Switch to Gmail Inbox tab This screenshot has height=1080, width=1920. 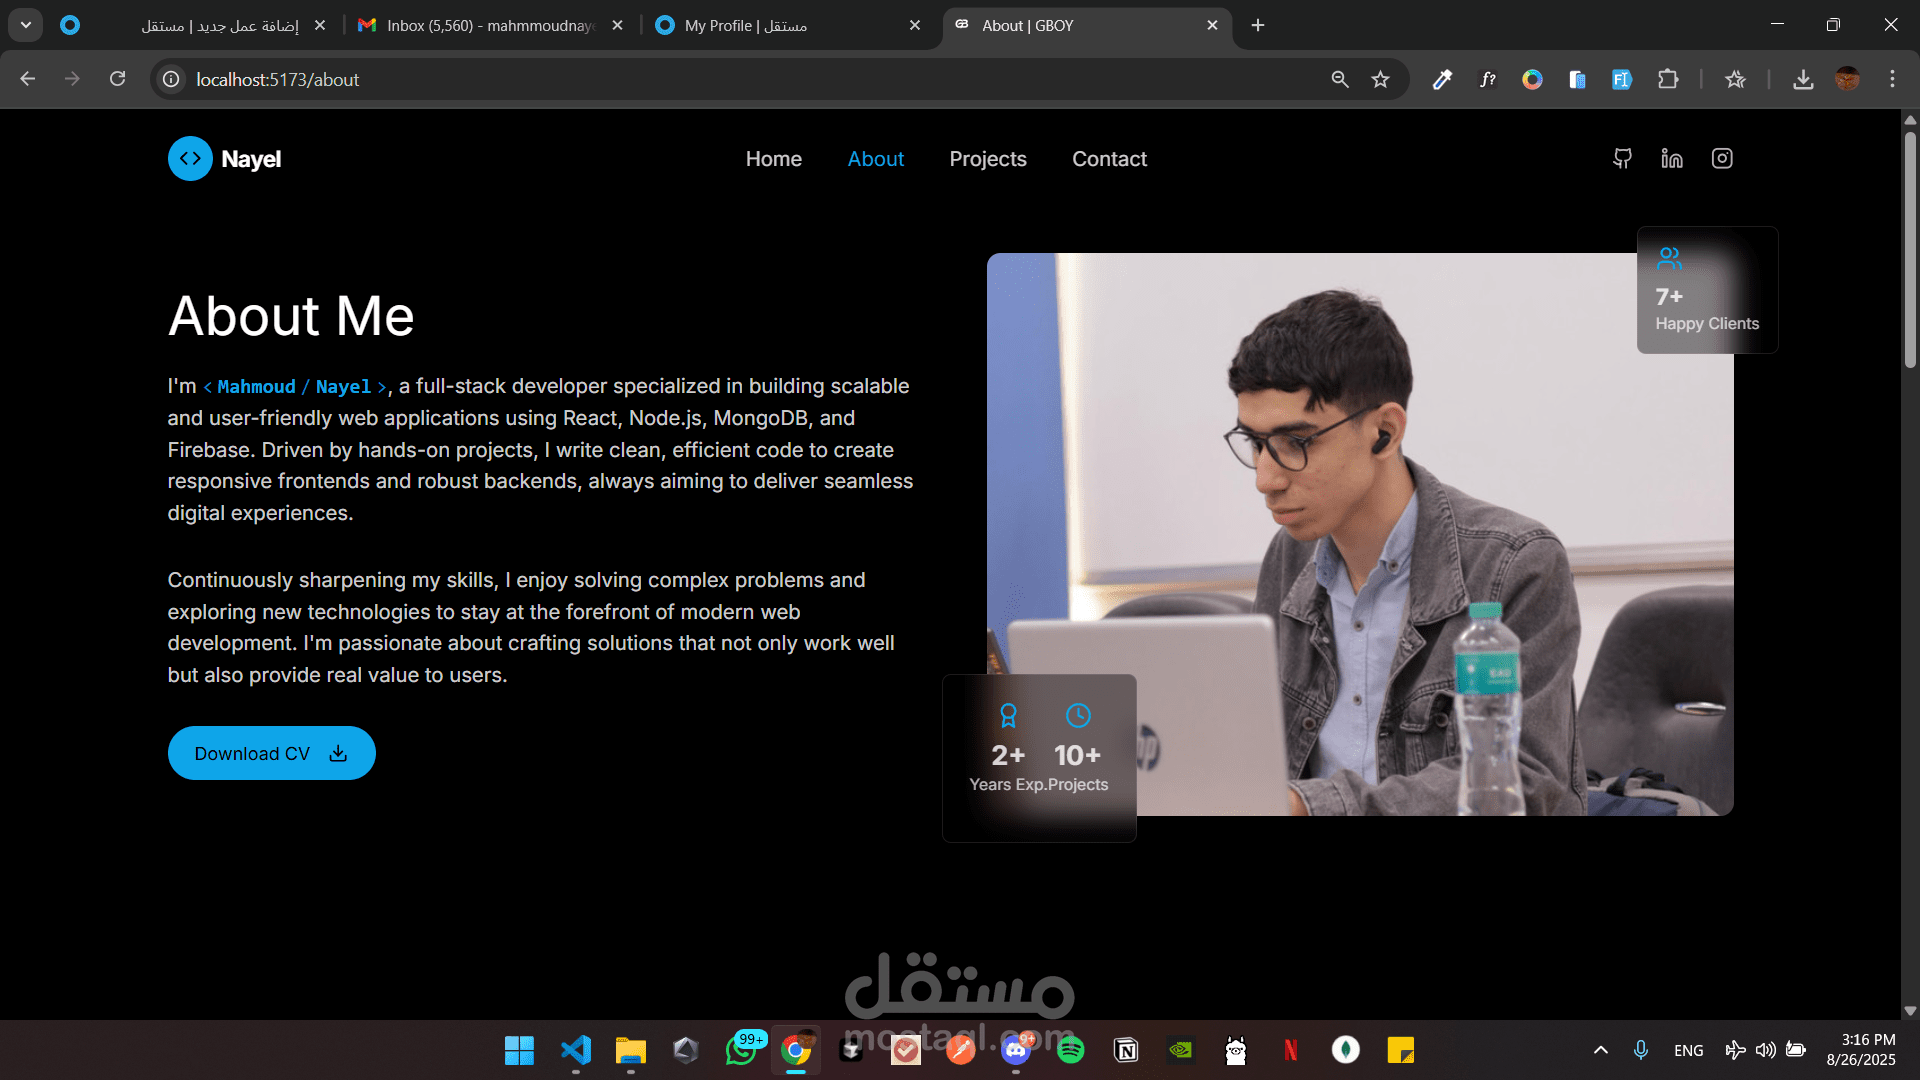pyautogui.click(x=490, y=26)
